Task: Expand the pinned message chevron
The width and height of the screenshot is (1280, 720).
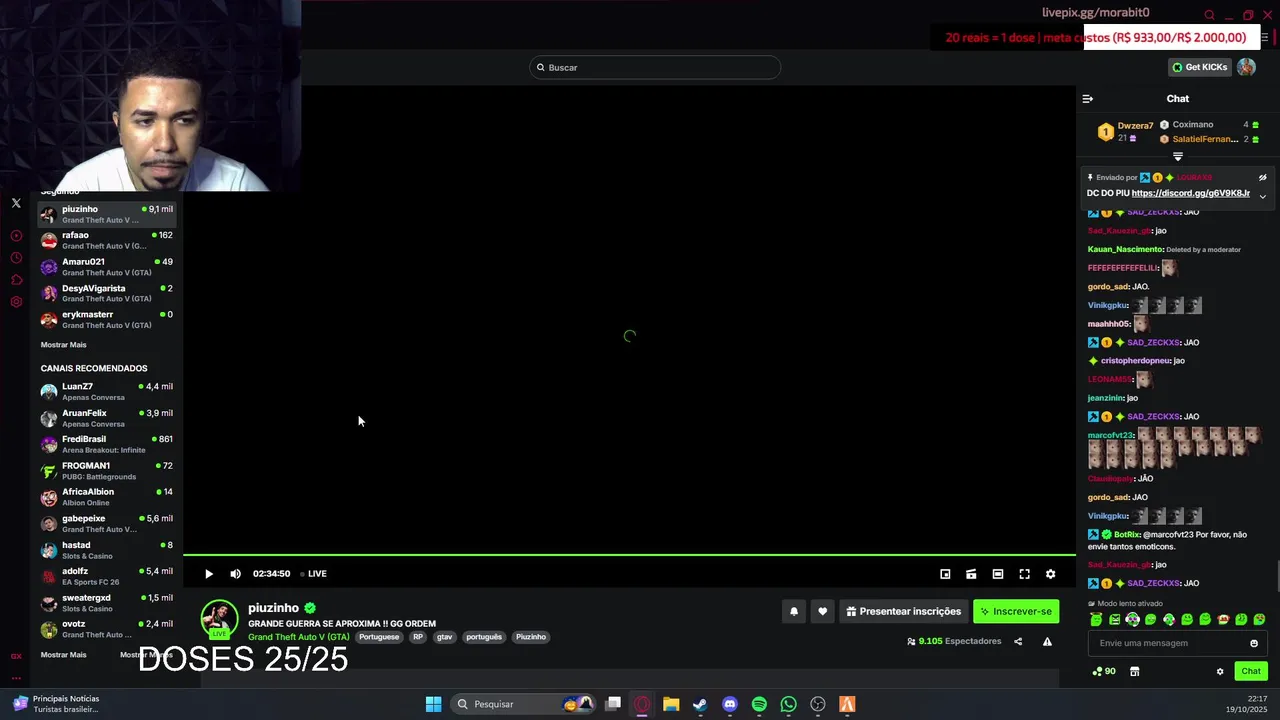Action: coord(1262,196)
